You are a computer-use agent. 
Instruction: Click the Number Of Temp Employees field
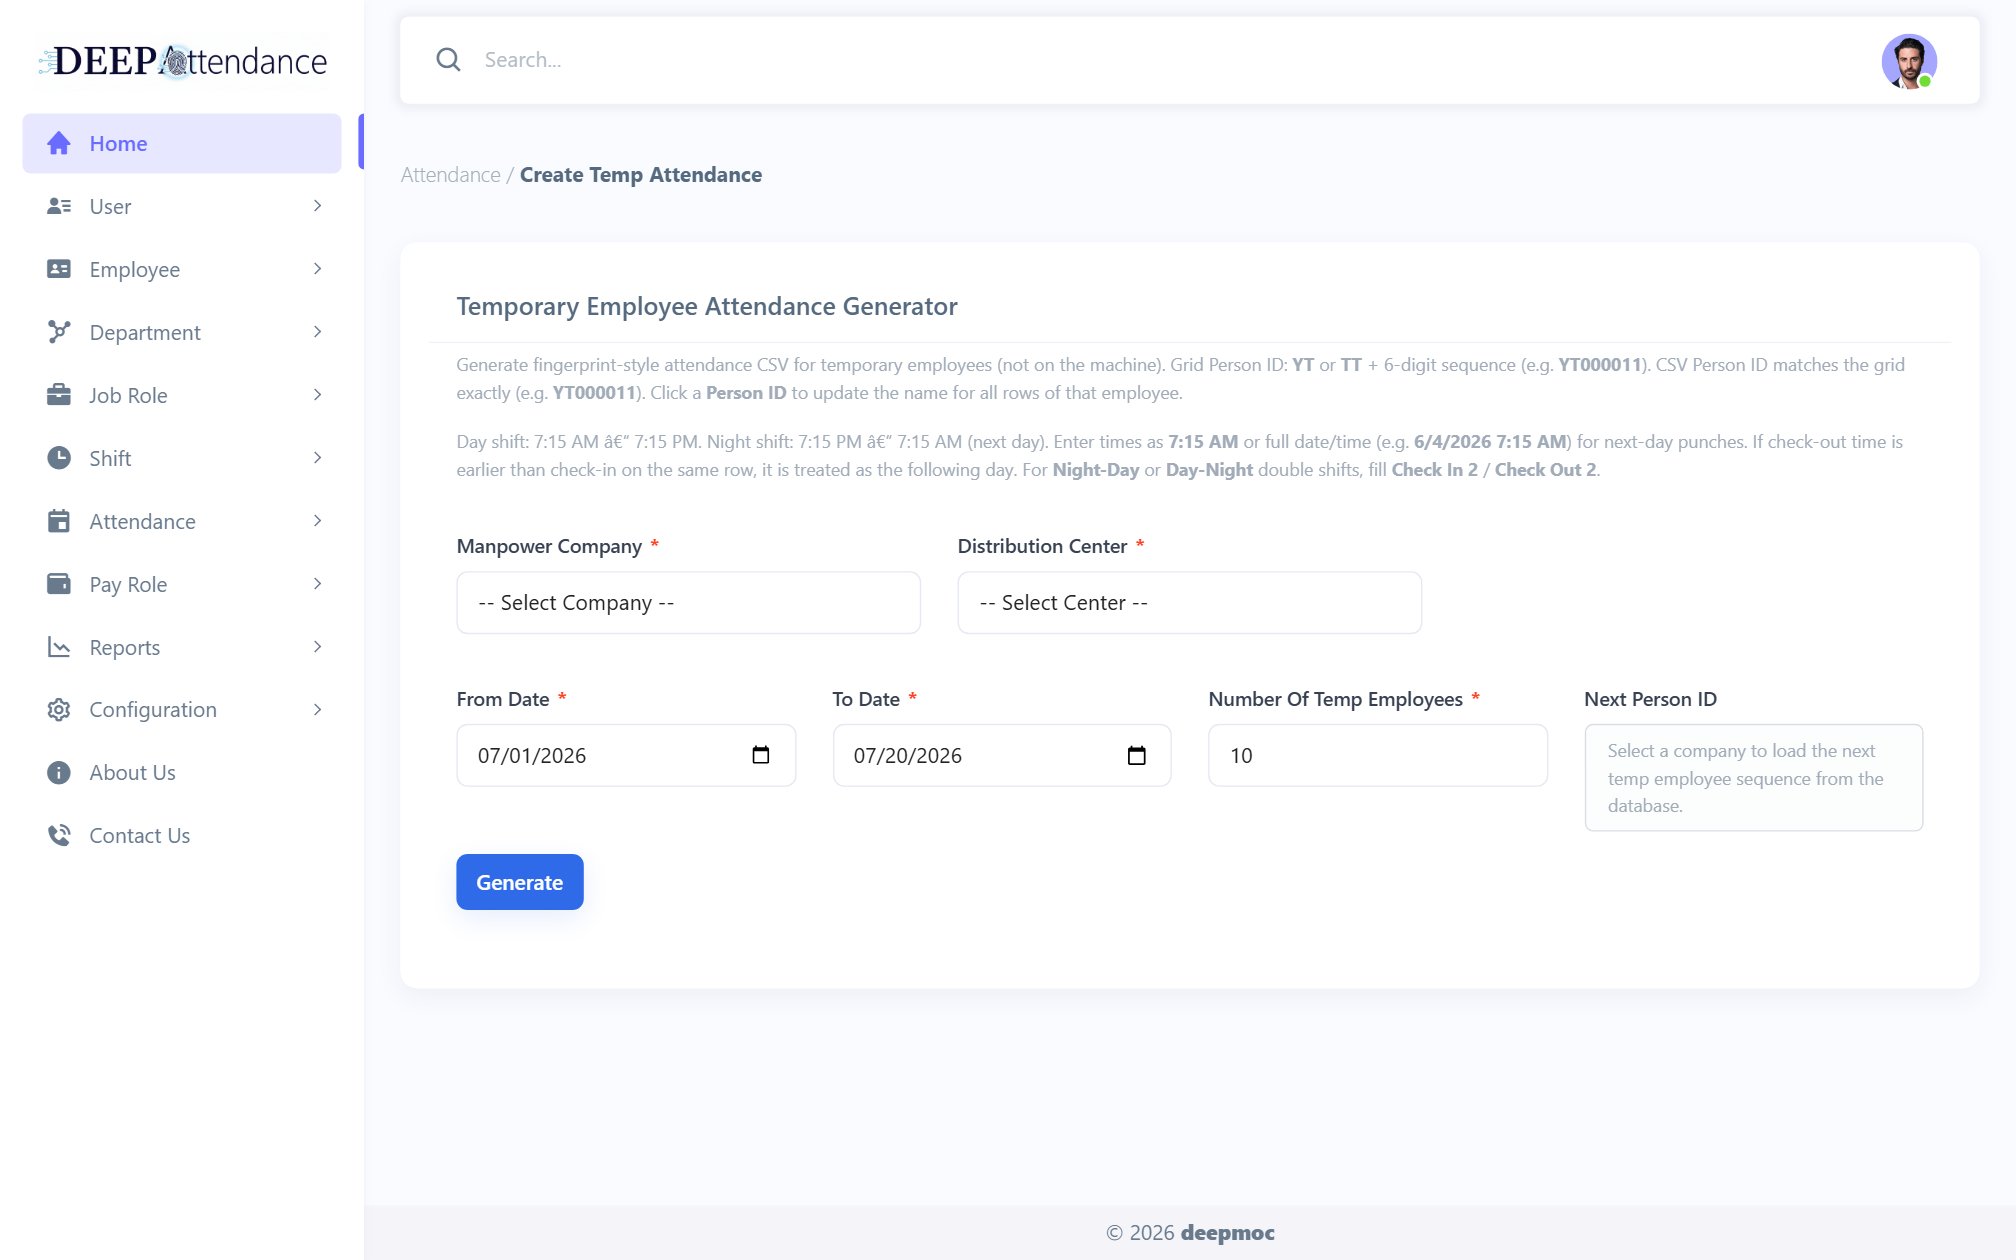pos(1378,755)
